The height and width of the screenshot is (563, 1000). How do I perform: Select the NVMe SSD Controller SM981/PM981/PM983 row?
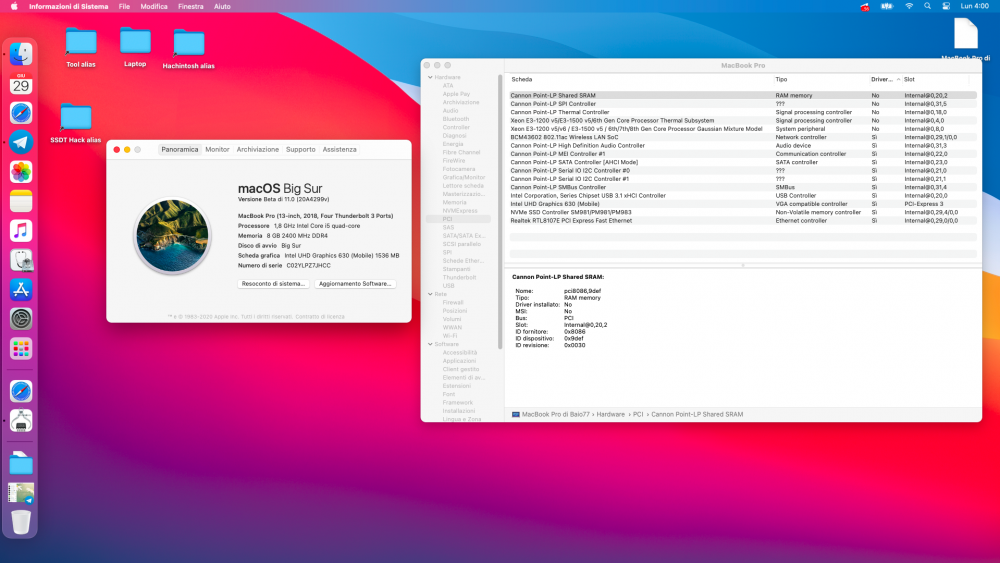[x=743, y=212]
